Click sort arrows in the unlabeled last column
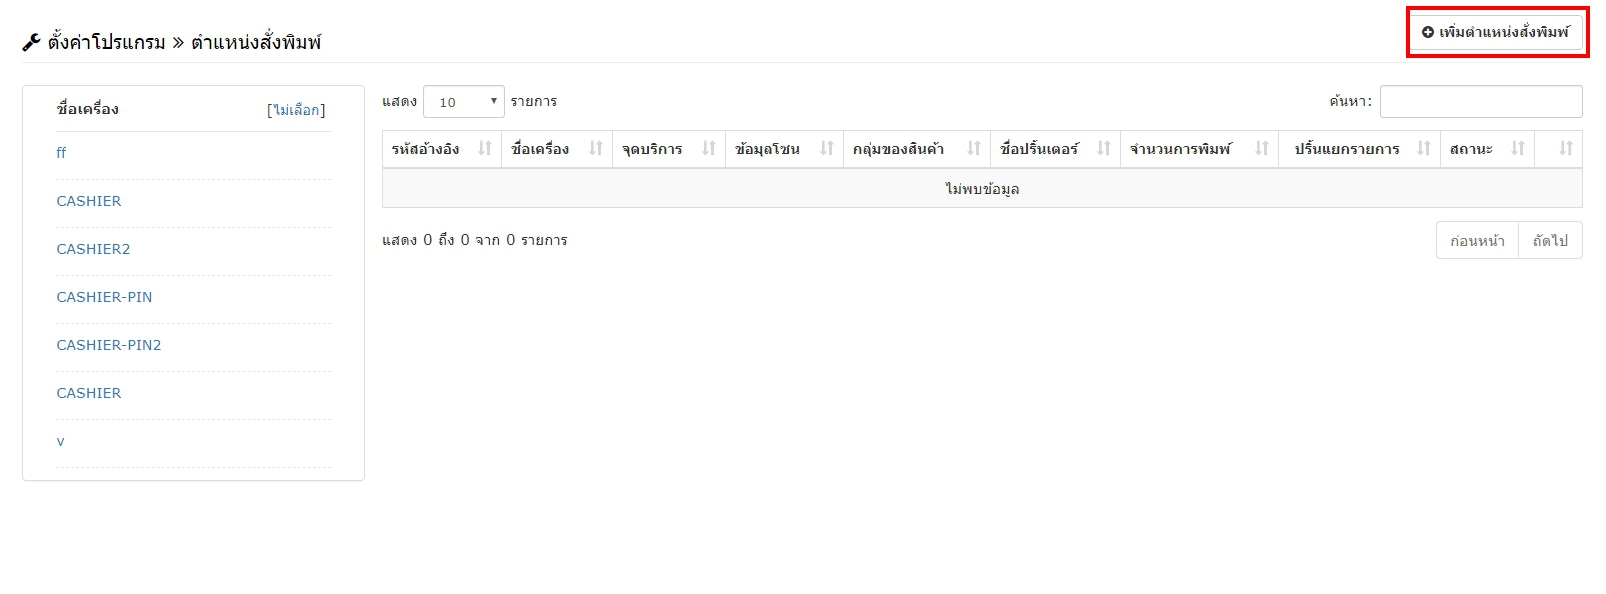 tap(1566, 149)
